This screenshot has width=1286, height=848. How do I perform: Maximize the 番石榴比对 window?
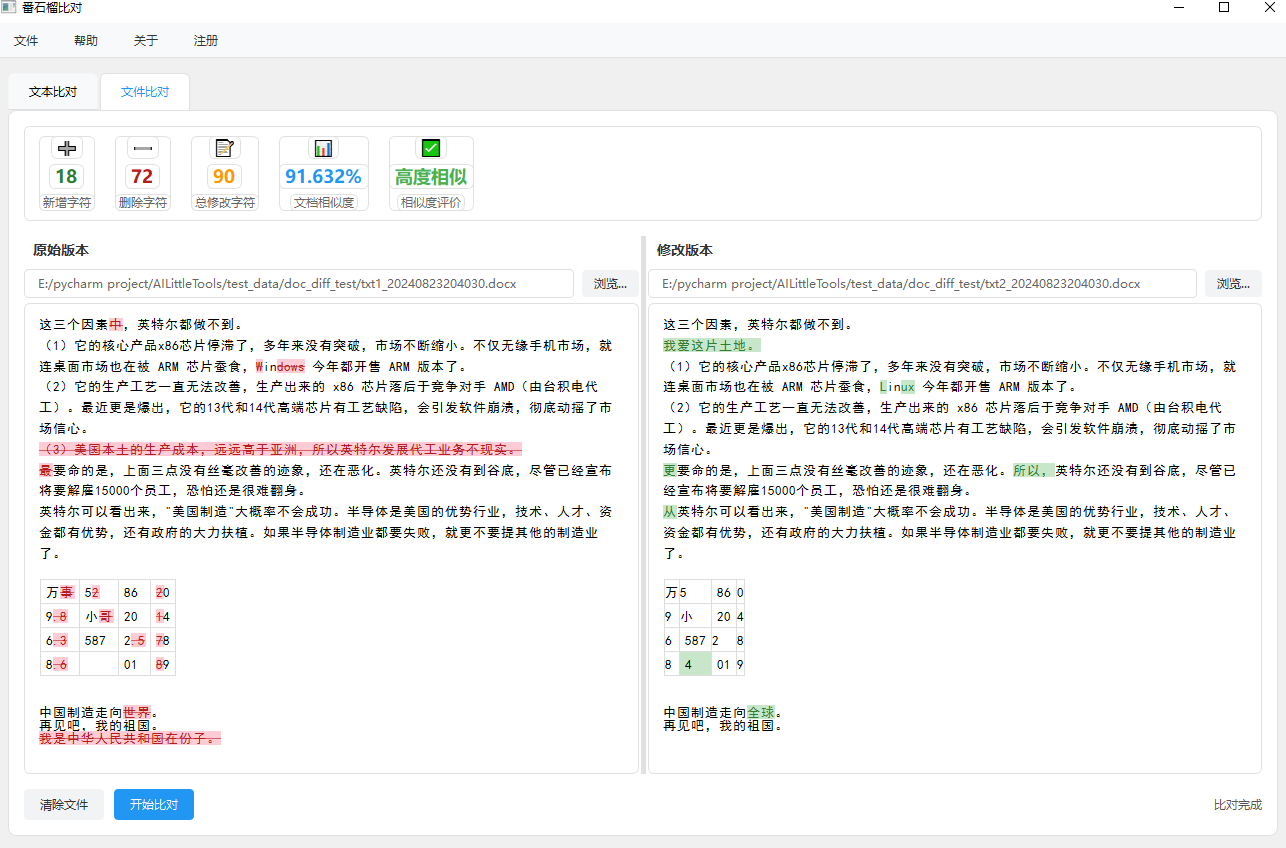pyautogui.click(x=1223, y=8)
